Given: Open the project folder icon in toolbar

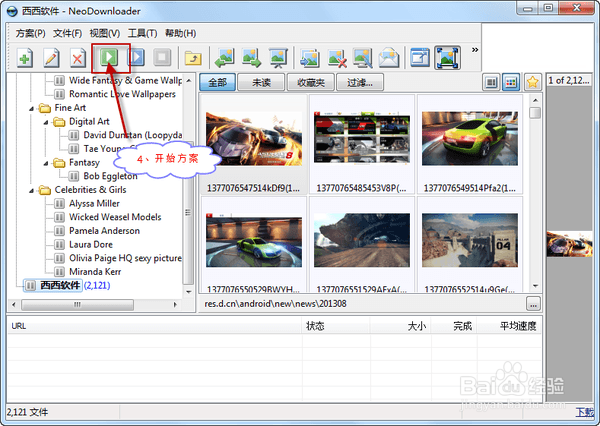Looking at the screenshot, I should [x=194, y=58].
